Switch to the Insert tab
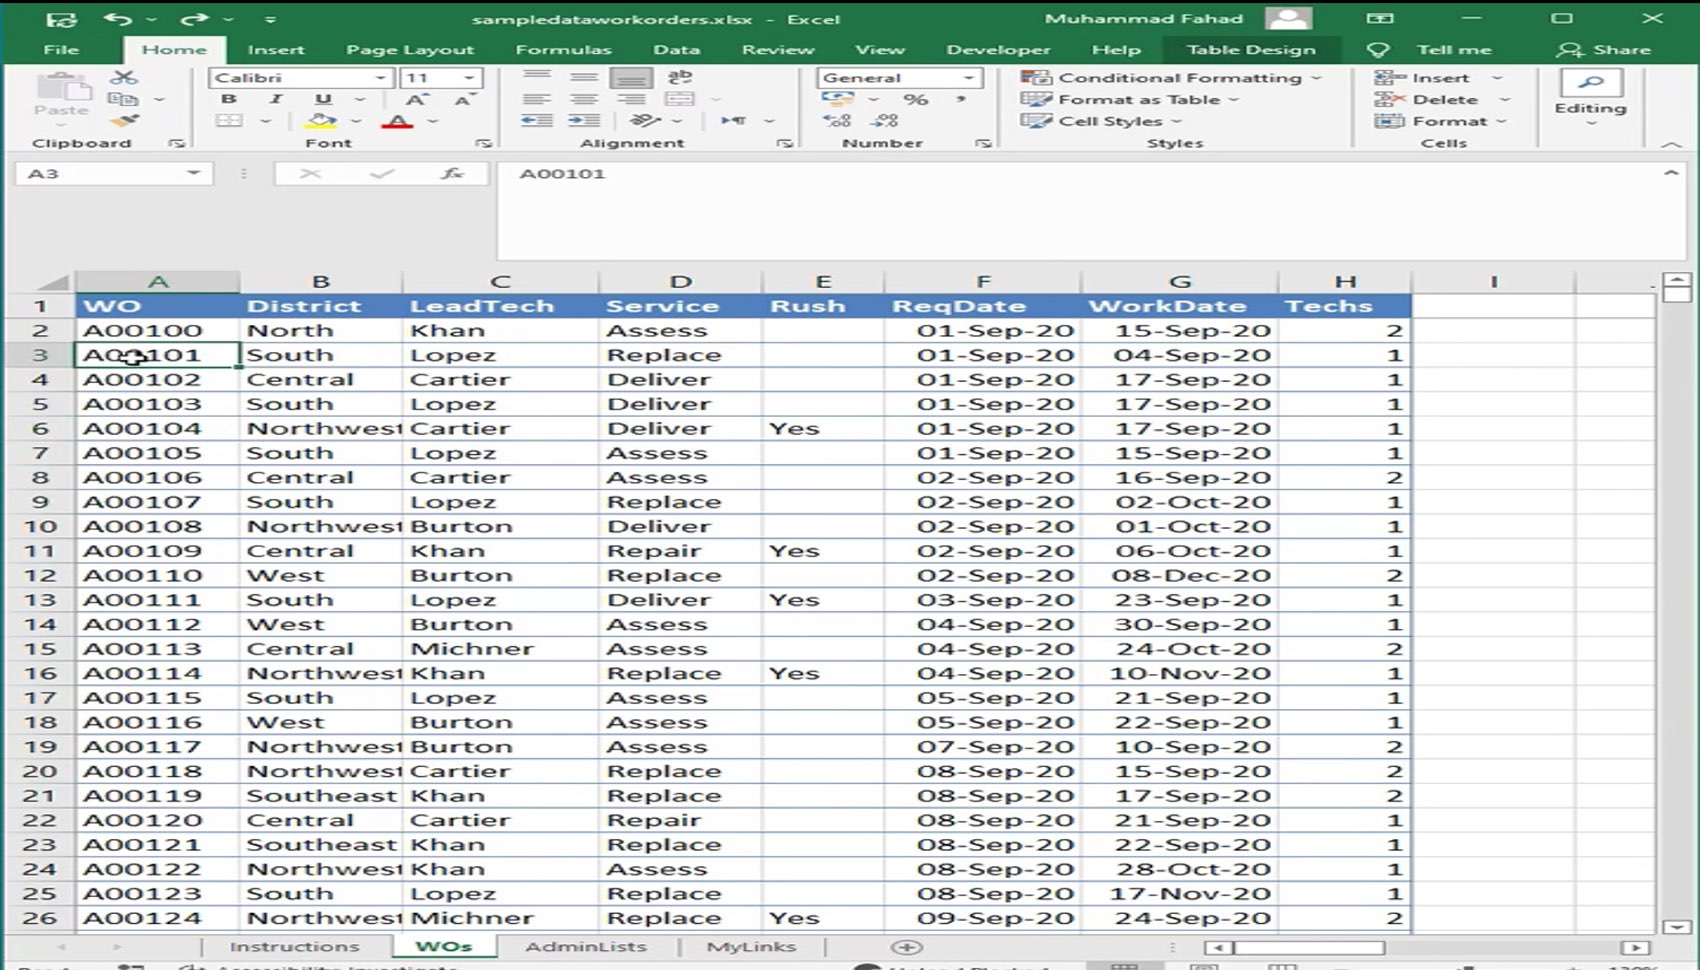Image resolution: width=1700 pixels, height=970 pixels. (276, 49)
